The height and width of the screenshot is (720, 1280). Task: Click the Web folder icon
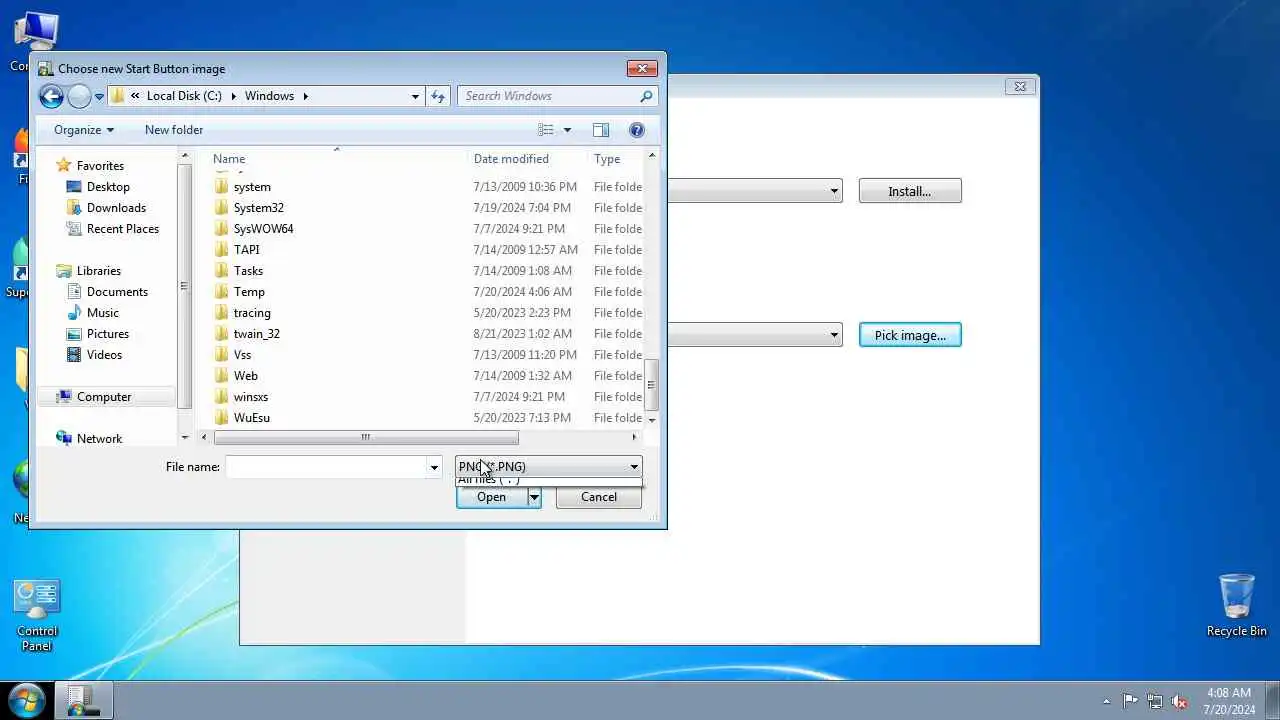tap(221, 376)
